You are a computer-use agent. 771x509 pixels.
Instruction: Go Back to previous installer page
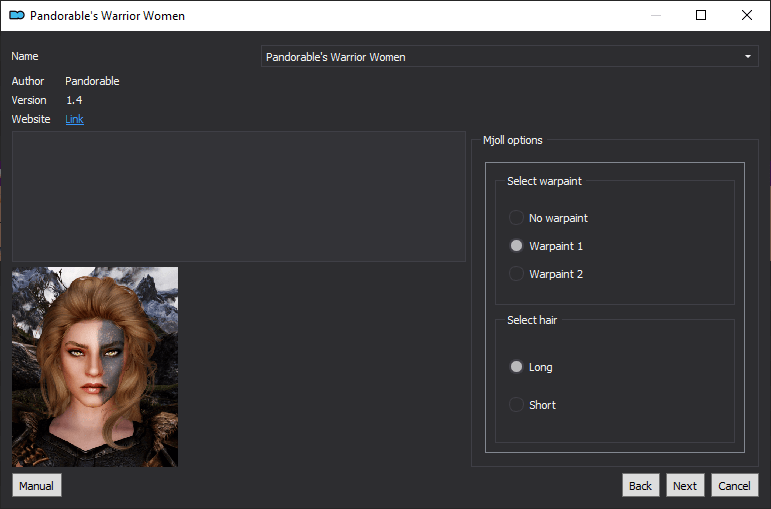(640, 485)
